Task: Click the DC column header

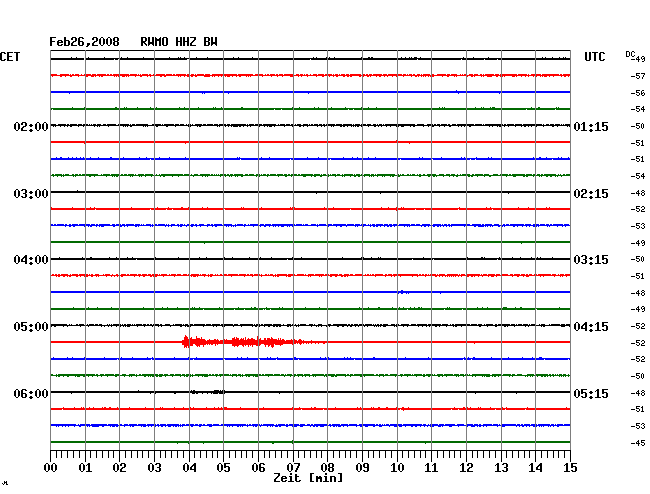Action: coord(630,54)
